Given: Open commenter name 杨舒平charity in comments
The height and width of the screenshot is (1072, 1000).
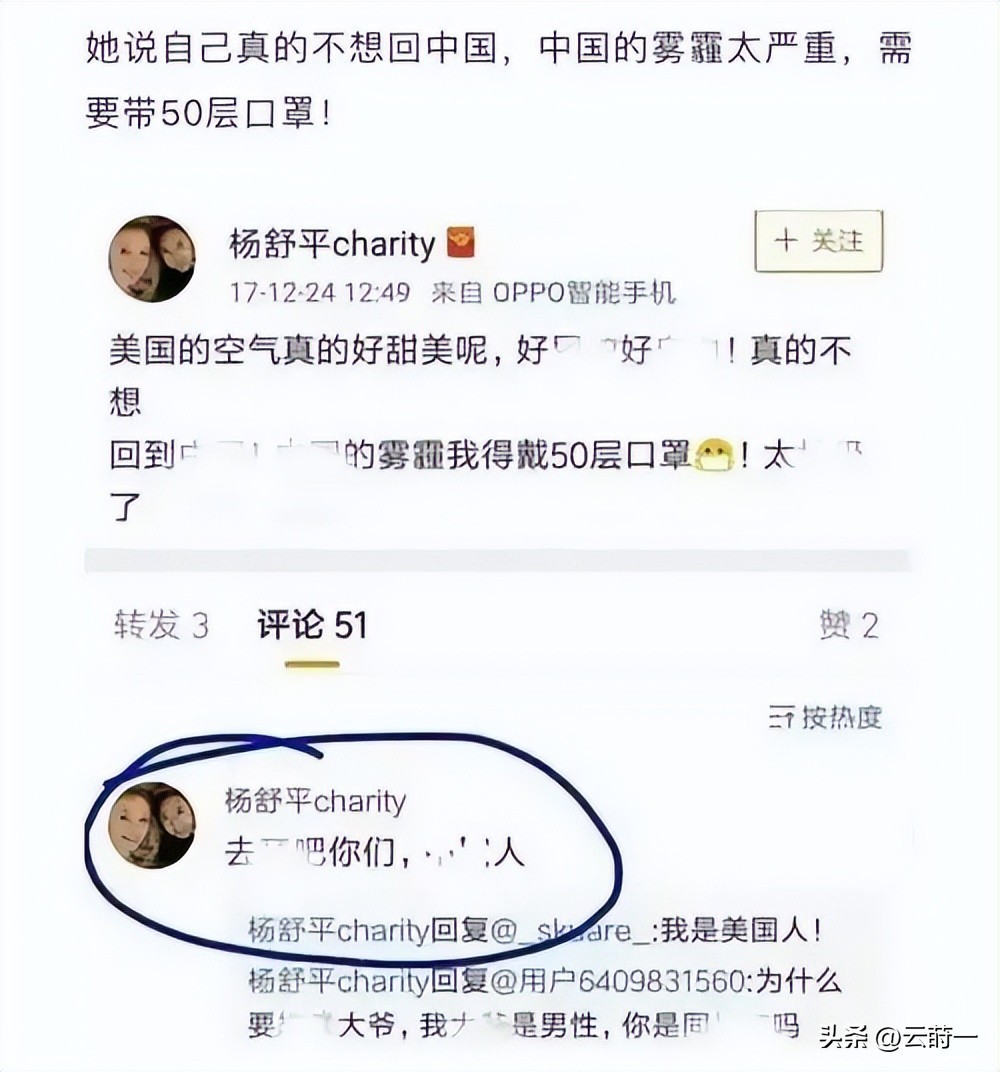Looking at the screenshot, I should pos(315,801).
